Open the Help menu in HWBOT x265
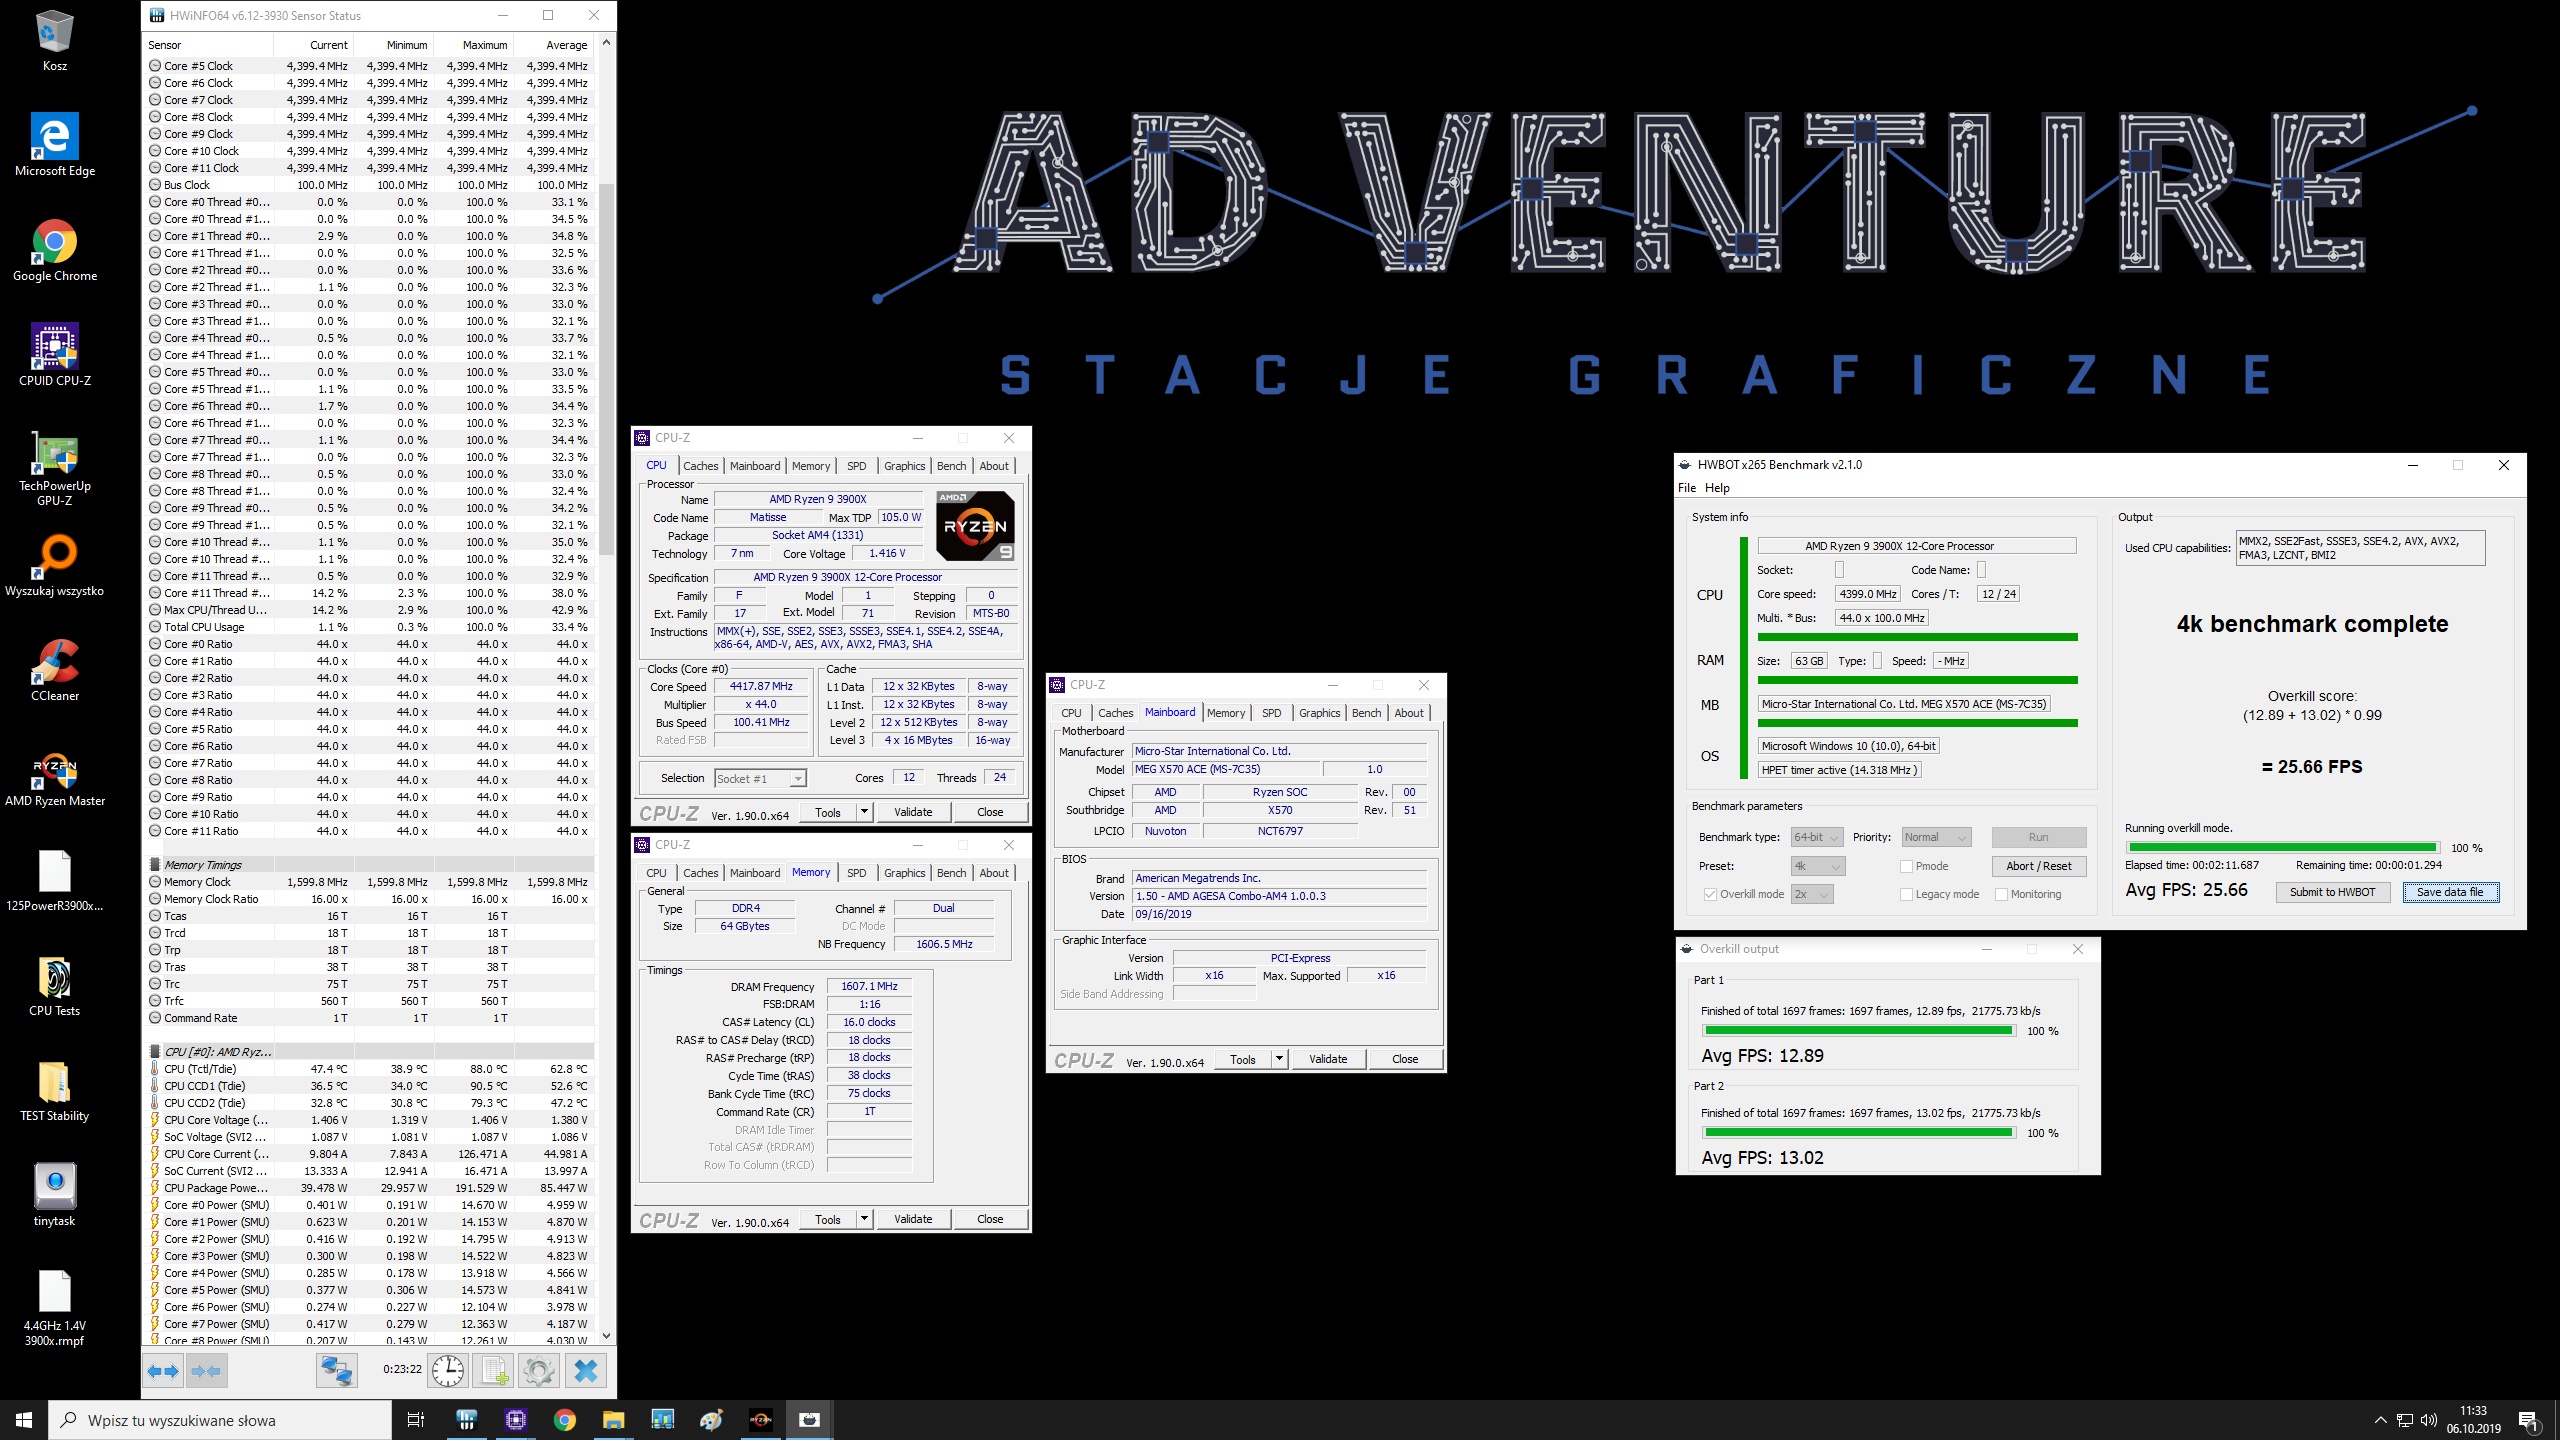 pyautogui.click(x=1717, y=488)
